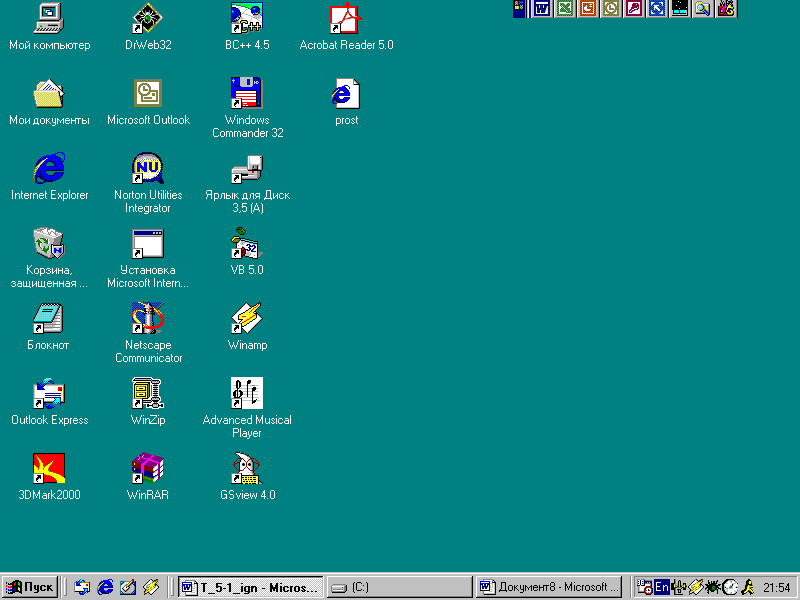Click the show desktop Quick Launch icon
This screenshot has width=800, height=600.
[x=128, y=587]
